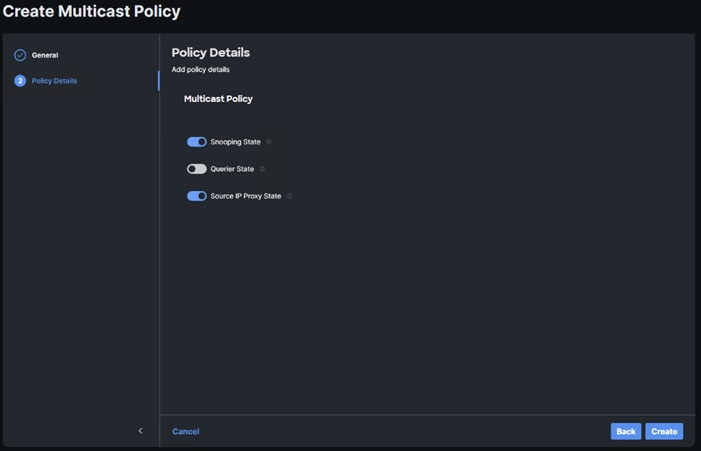Click the Create Multicast Policy title

[x=92, y=12]
